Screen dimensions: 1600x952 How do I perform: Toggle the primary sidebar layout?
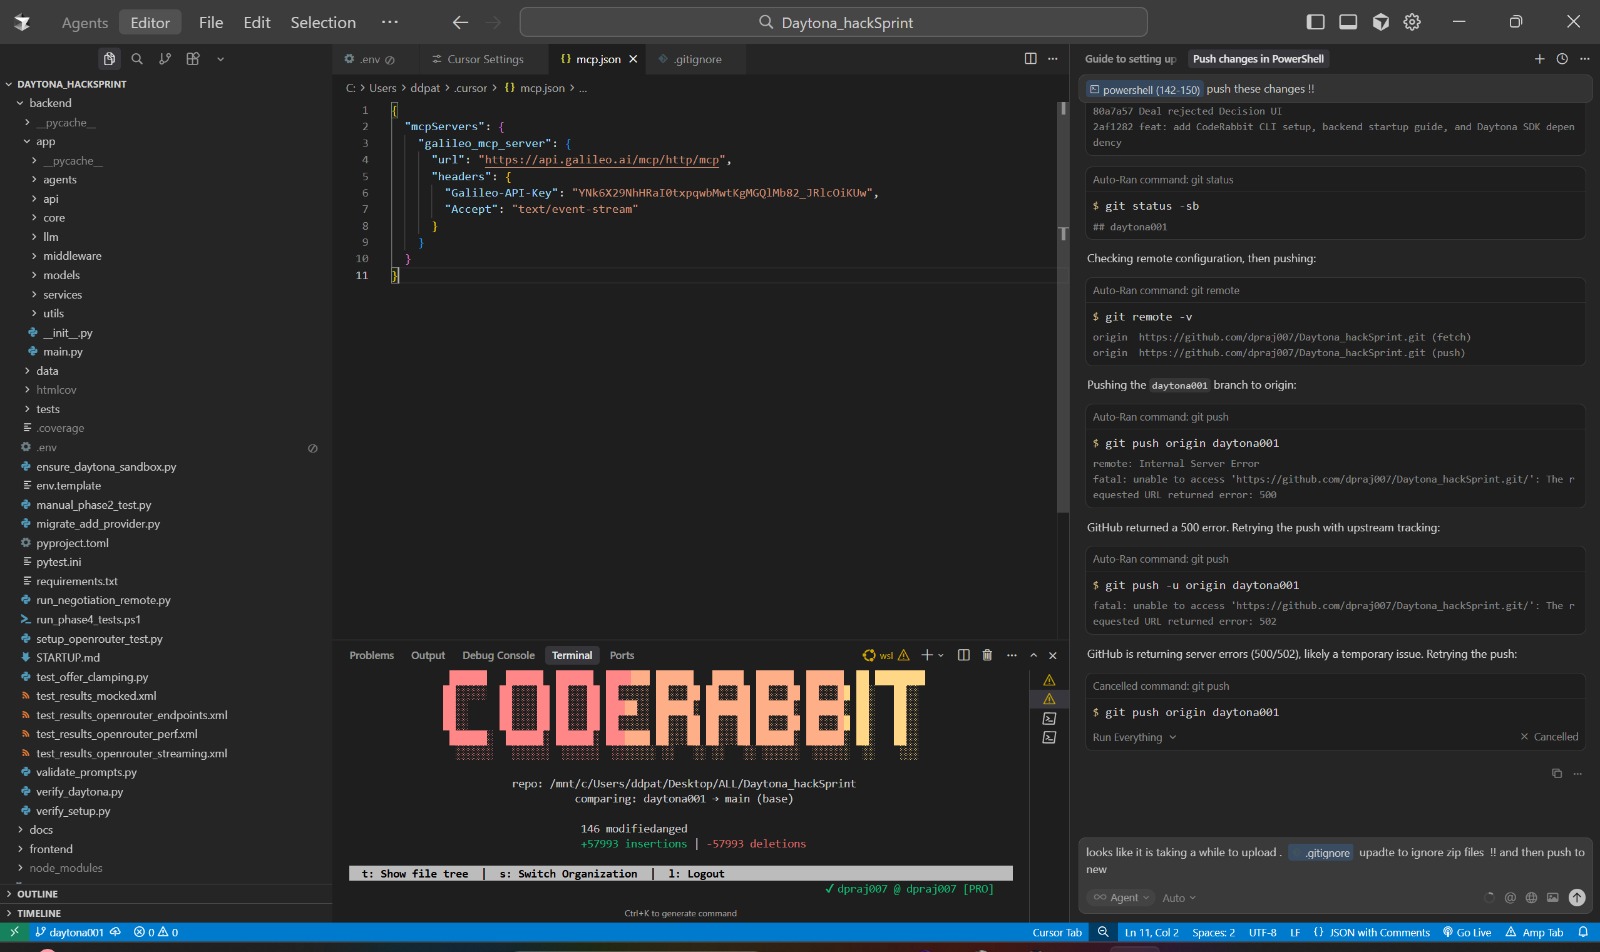click(1316, 22)
